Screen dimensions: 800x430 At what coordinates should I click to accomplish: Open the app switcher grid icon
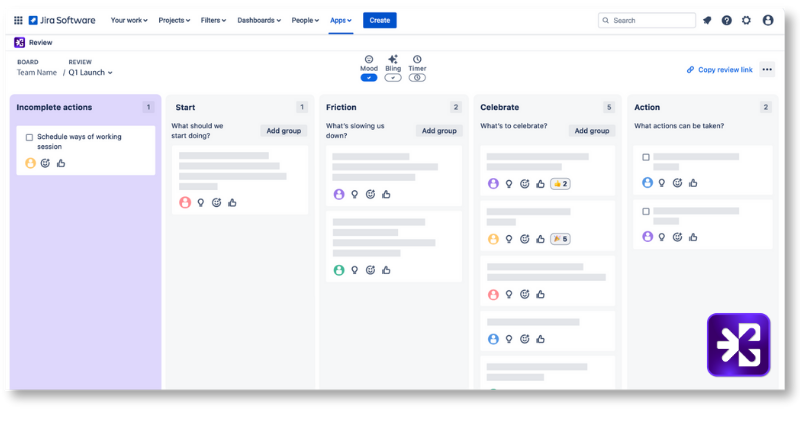(18, 20)
